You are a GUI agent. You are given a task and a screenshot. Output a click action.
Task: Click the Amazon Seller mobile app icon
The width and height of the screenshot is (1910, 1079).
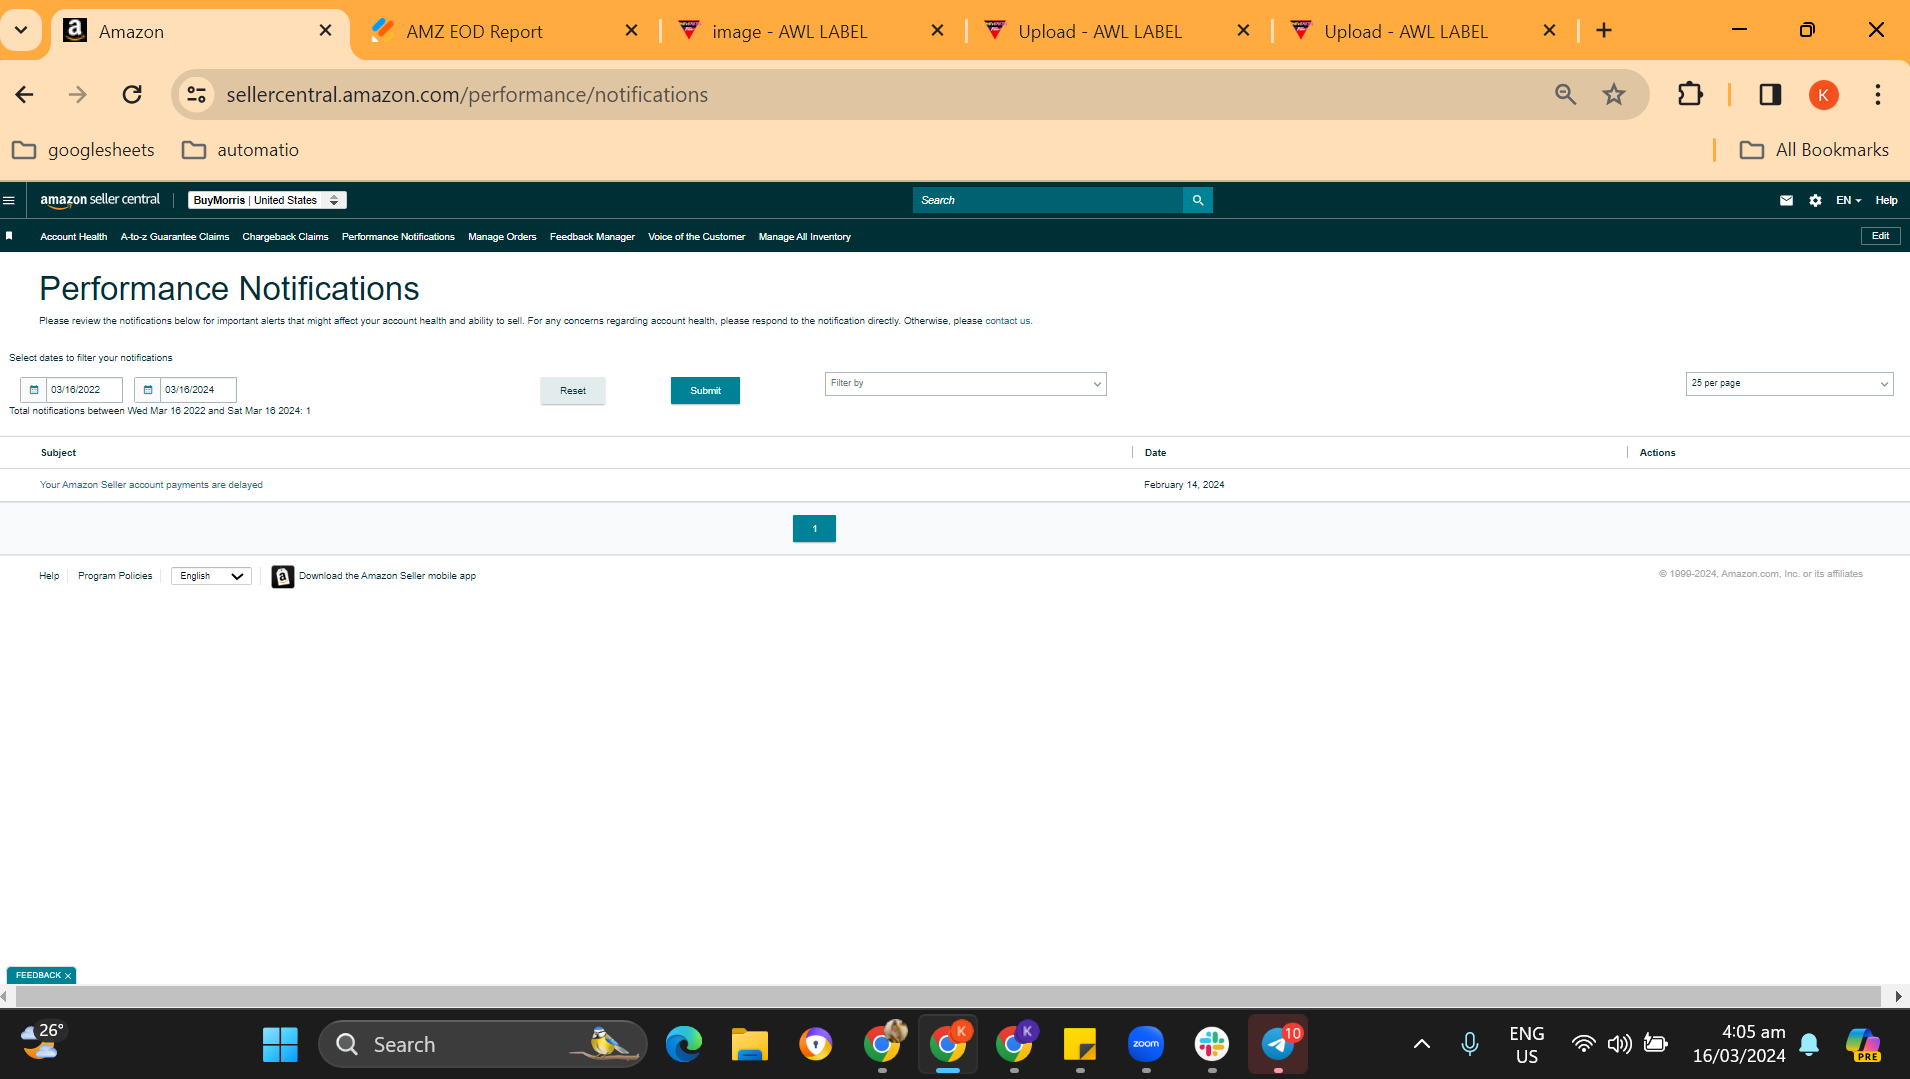click(283, 577)
